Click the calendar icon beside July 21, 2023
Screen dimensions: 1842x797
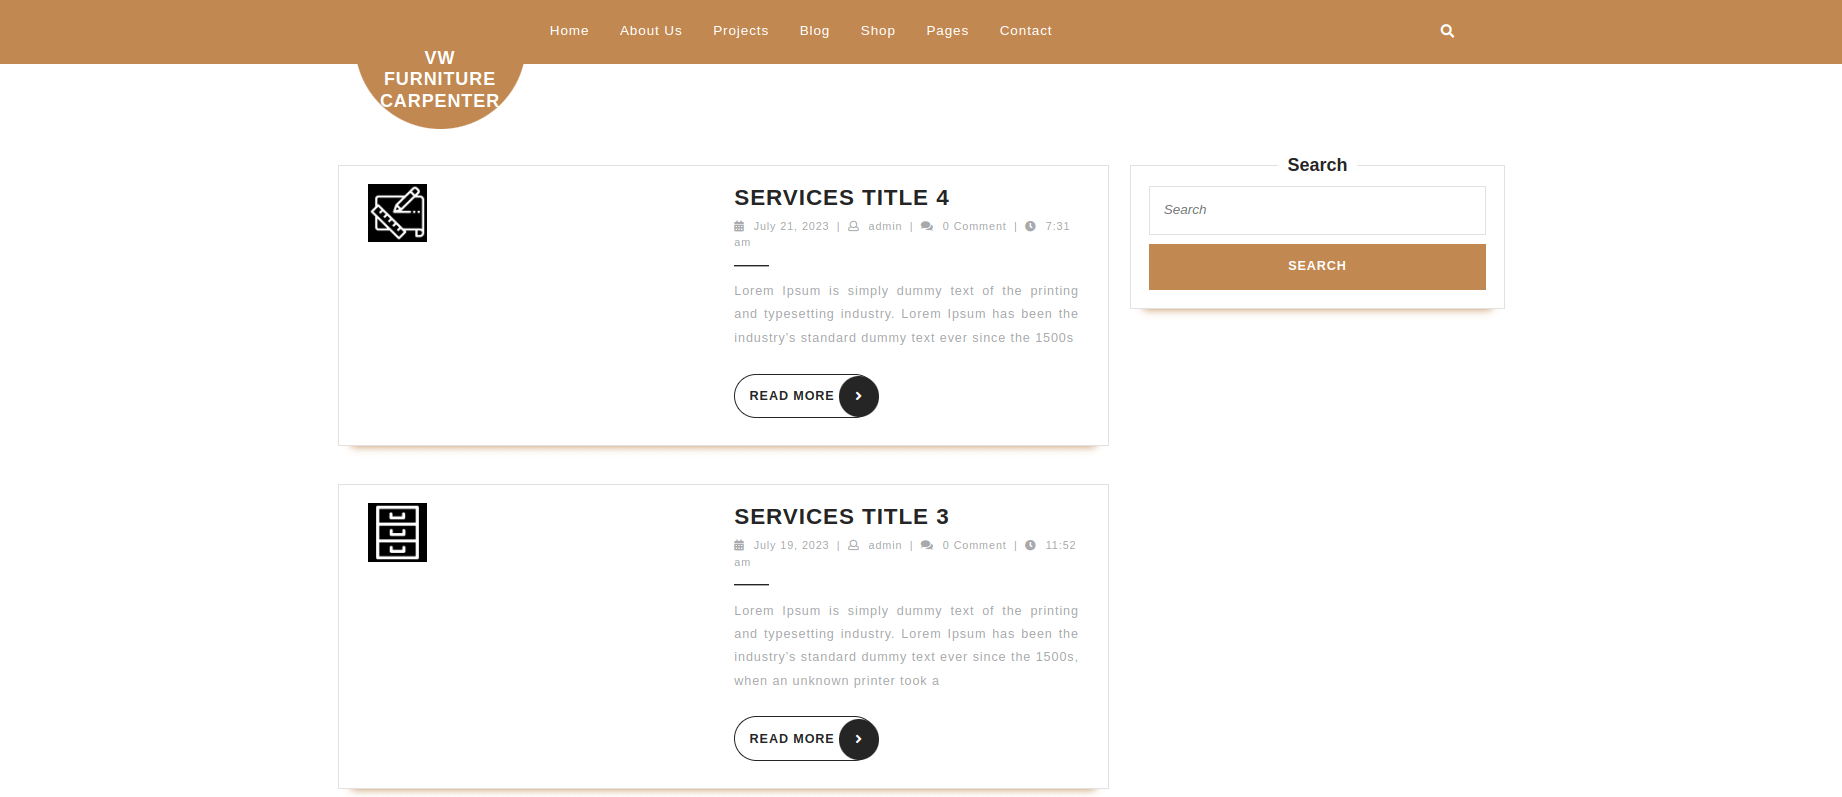pyautogui.click(x=739, y=227)
